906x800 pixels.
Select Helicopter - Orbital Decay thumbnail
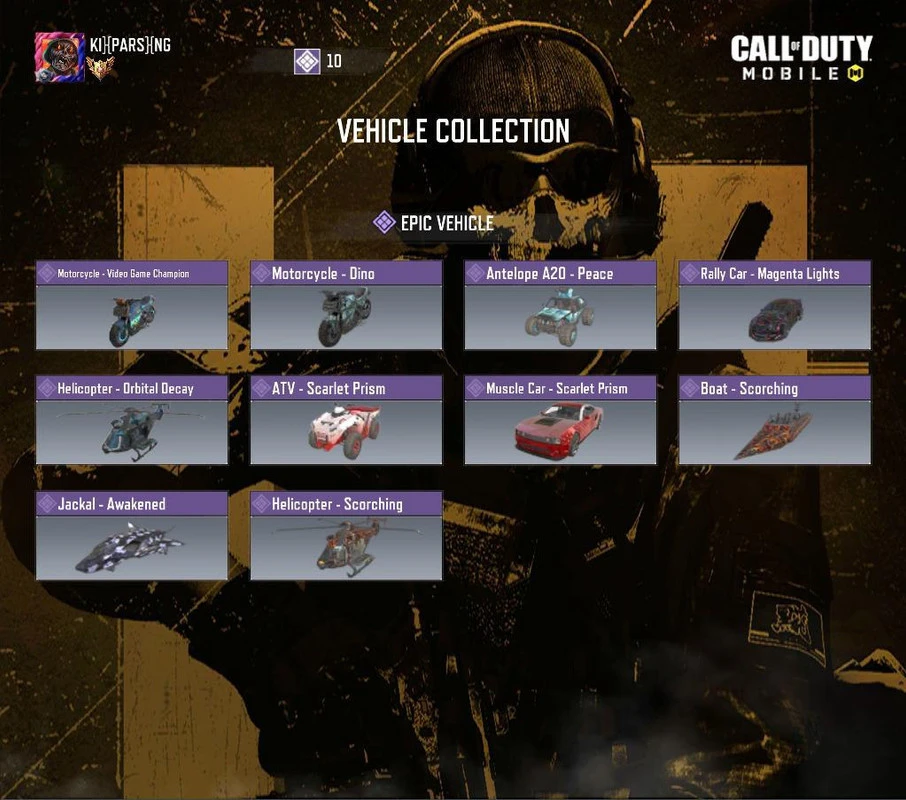[132, 432]
